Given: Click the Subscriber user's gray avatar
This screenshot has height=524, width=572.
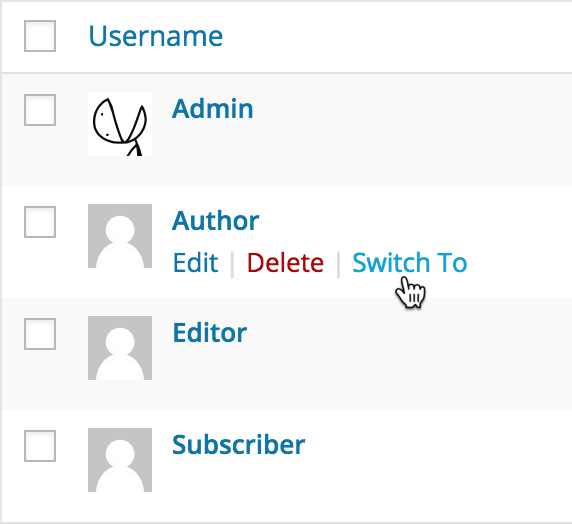Looking at the screenshot, I should tap(120, 460).
